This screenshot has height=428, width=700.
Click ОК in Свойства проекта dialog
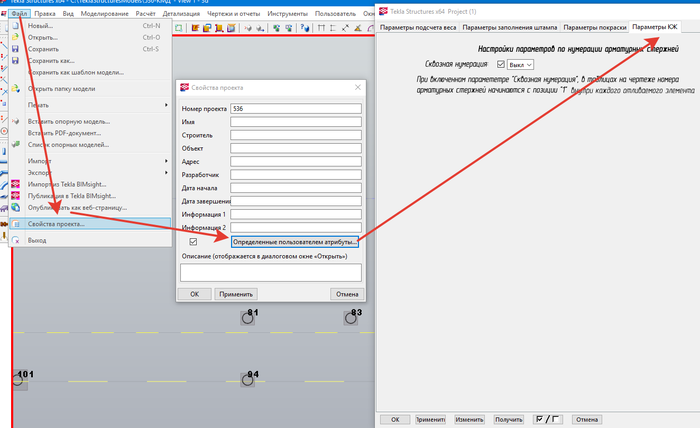pos(195,294)
